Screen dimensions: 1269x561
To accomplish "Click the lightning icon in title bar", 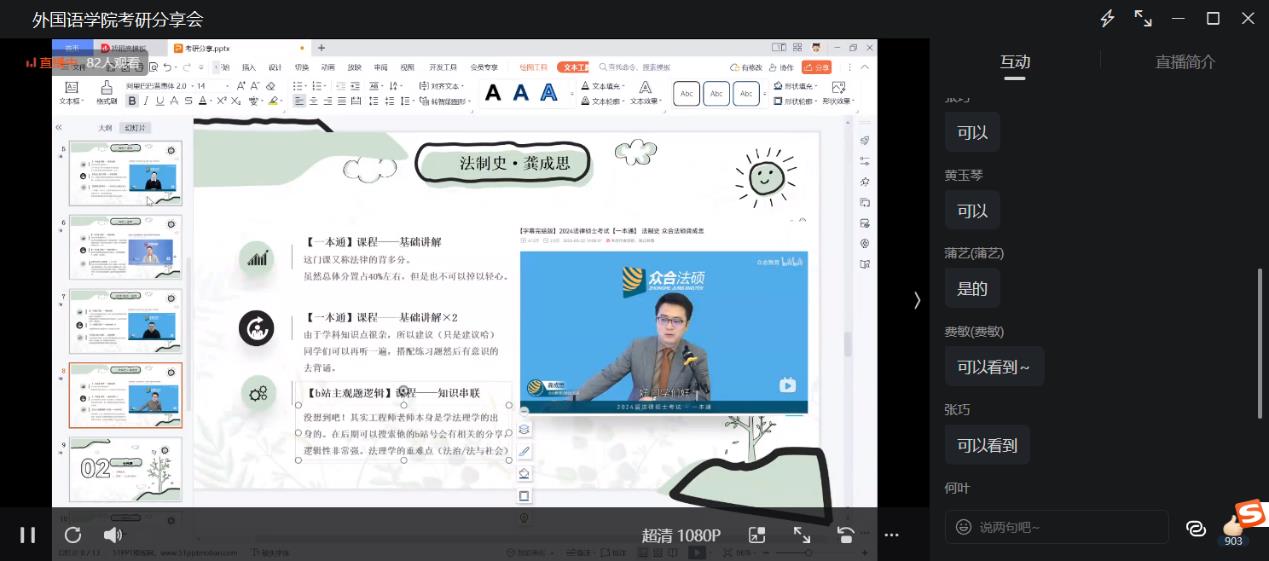I will coord(1107,18).
